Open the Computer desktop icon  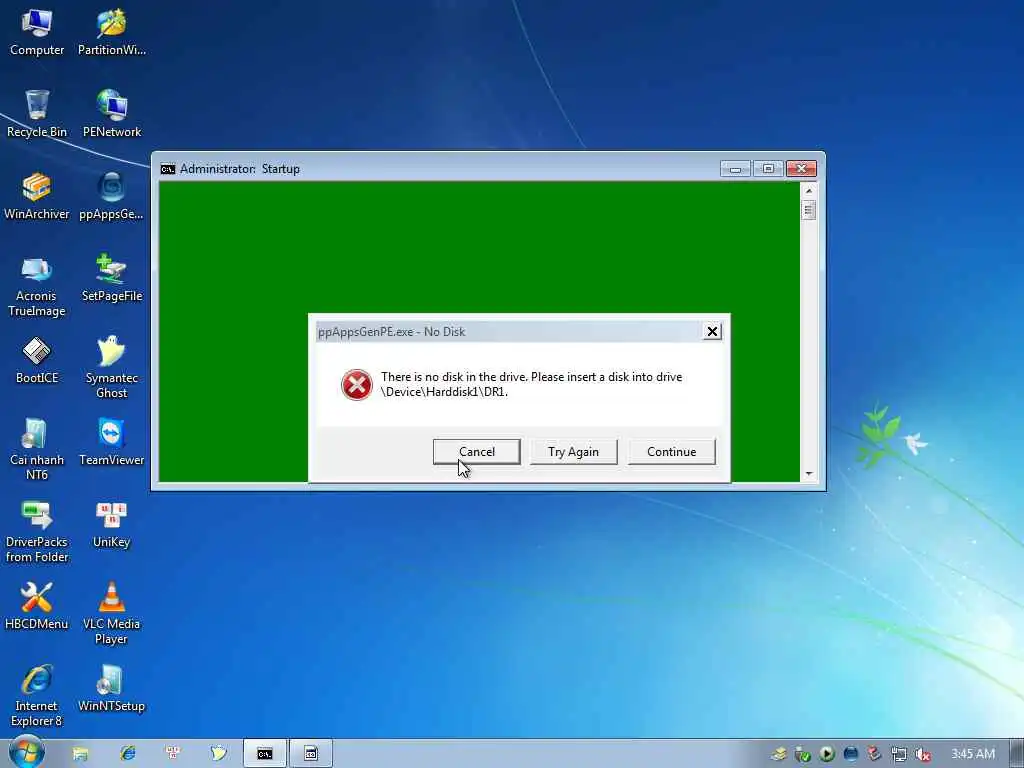pos(37,33)
